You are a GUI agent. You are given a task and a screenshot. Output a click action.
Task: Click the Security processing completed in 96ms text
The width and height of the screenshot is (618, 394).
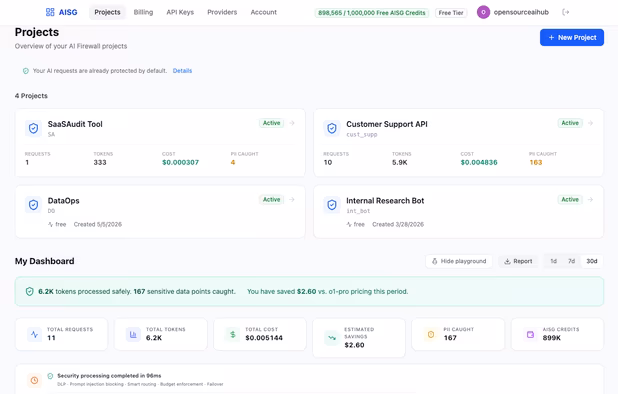(109, 376)
